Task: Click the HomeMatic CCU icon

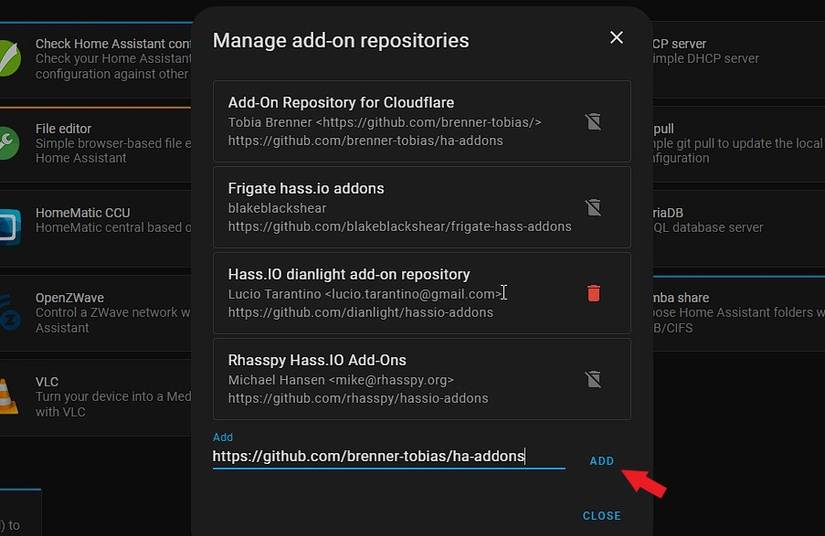Action: coord(8,227)
